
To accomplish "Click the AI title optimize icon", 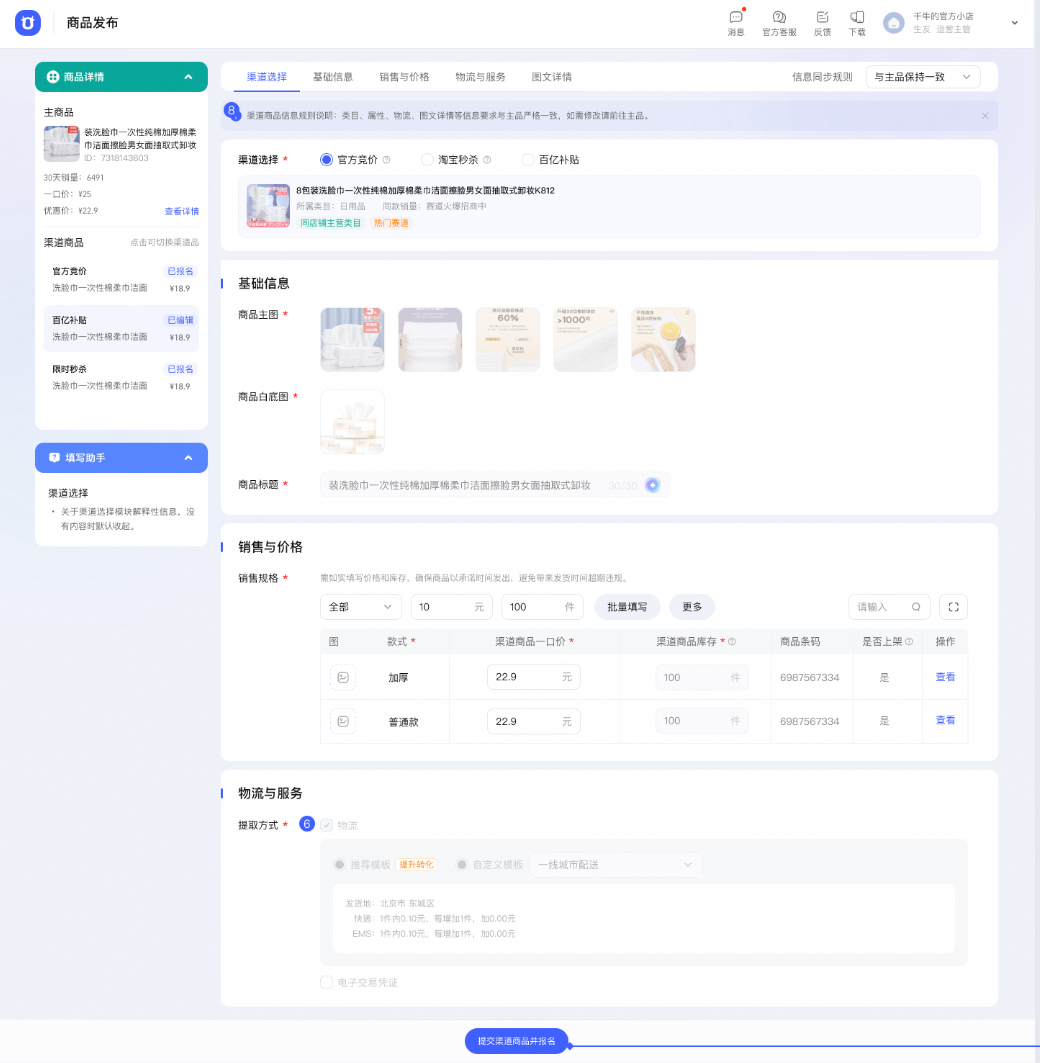I will [x=652, y=485].
